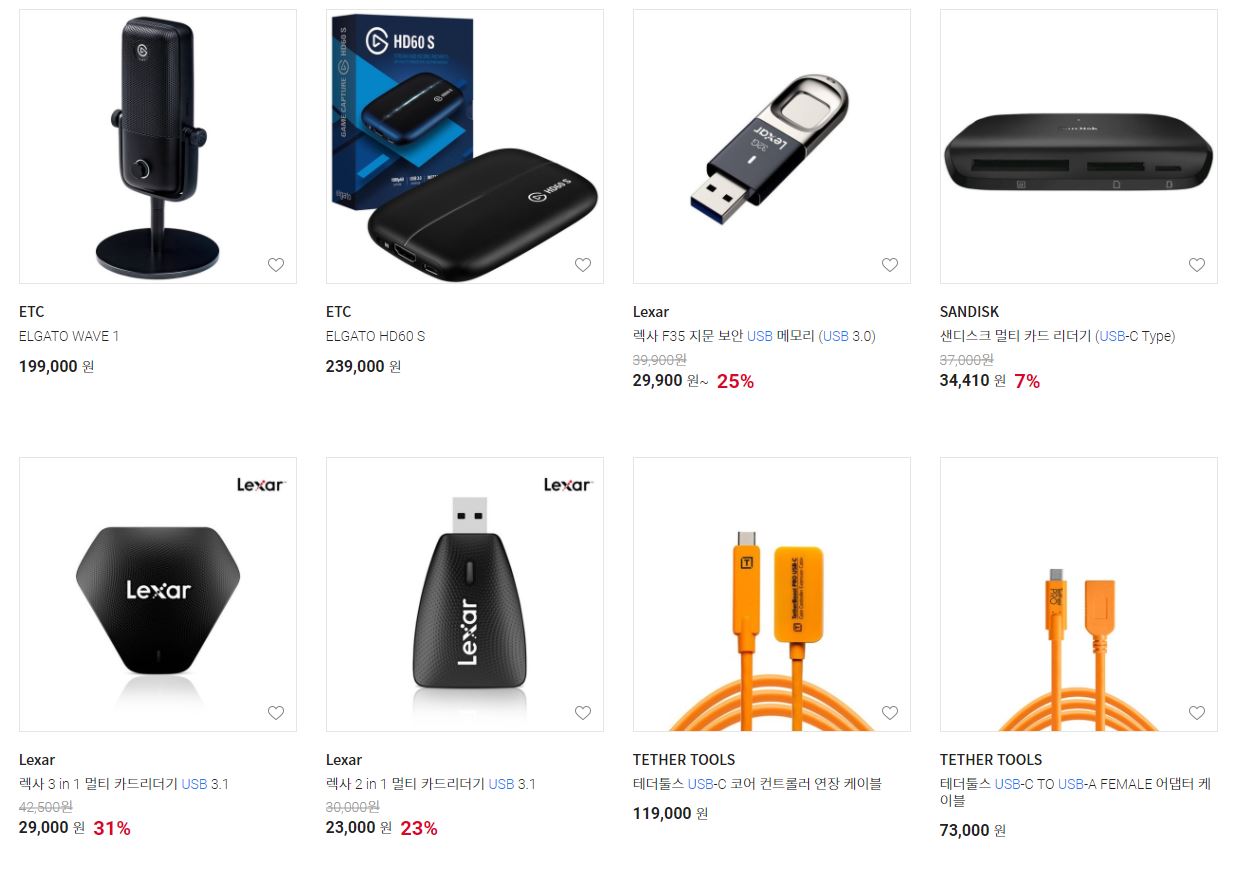The height and width of the screenshot is (874, 1242).
Task: Wishlist the Lexar 3 in 1 card reader
Action: pos(276,713)
